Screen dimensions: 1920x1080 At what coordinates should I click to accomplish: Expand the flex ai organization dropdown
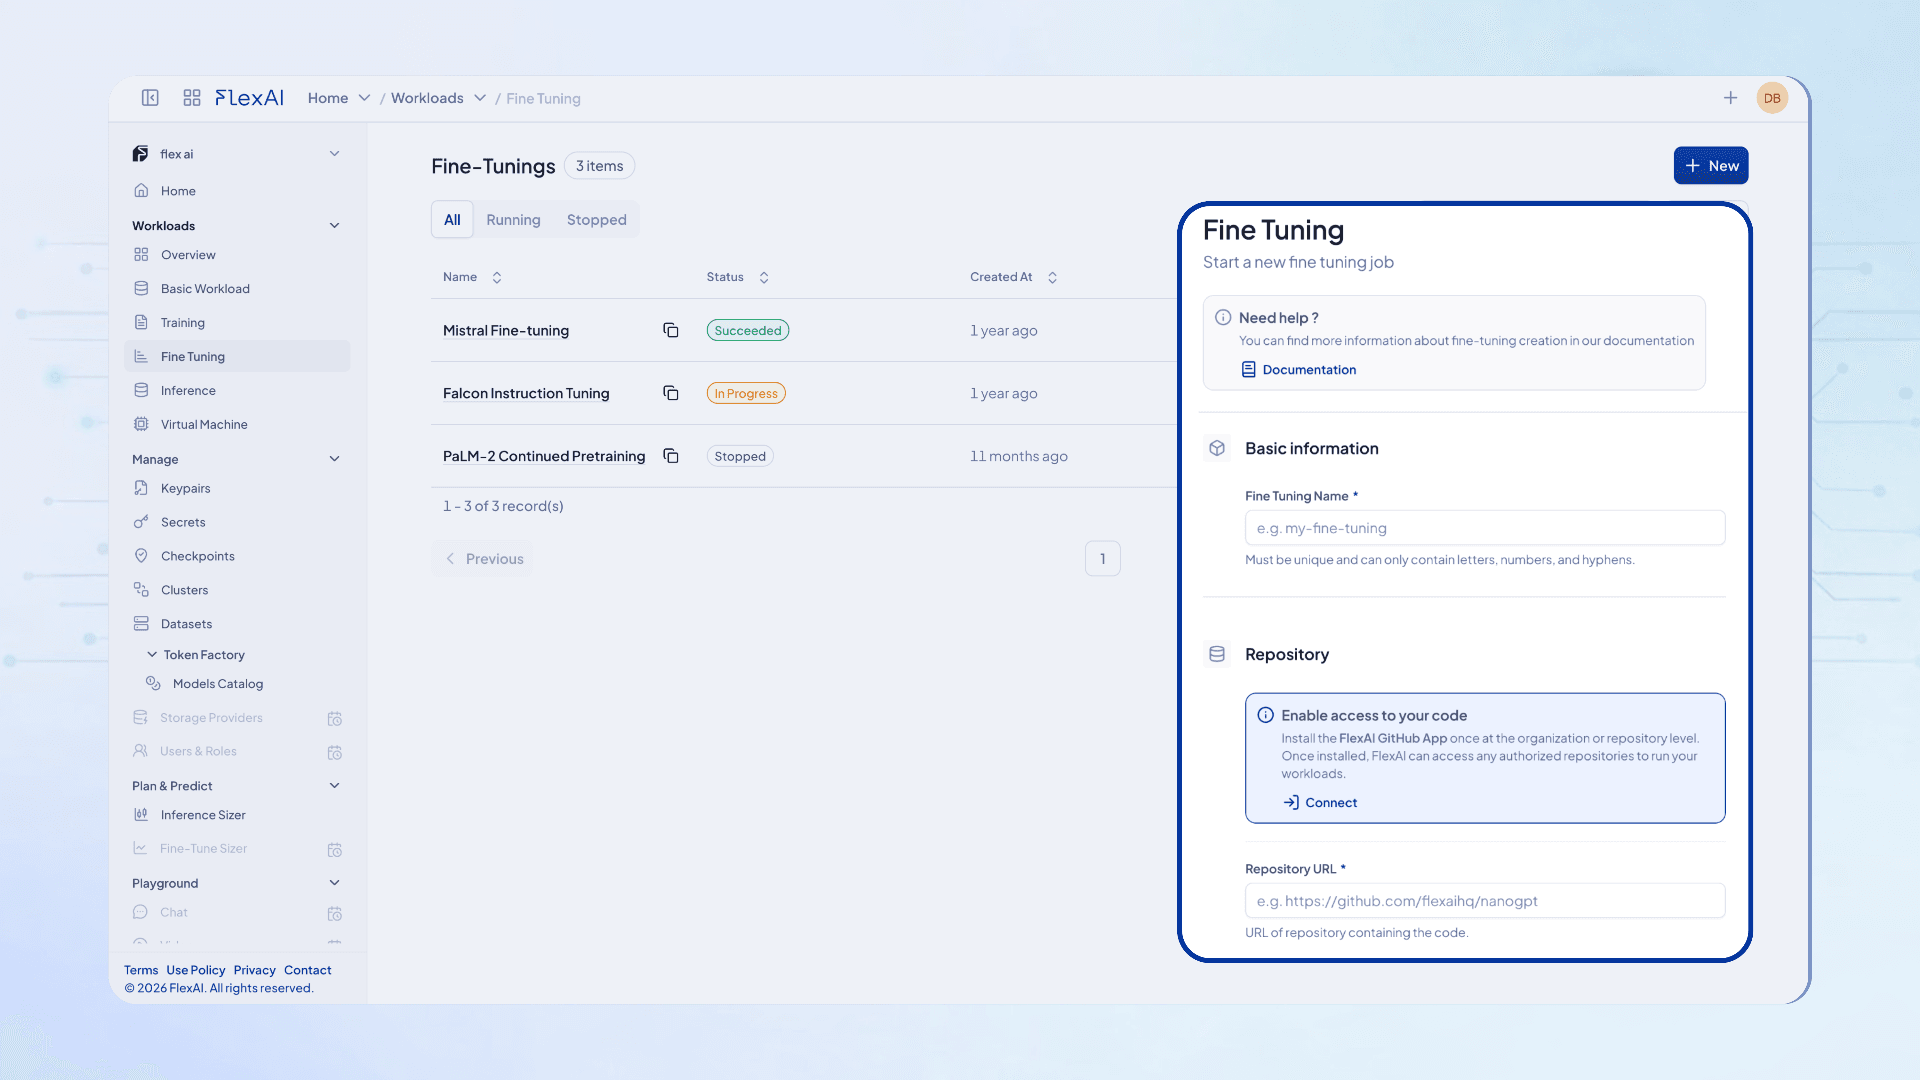click(335, 154)
